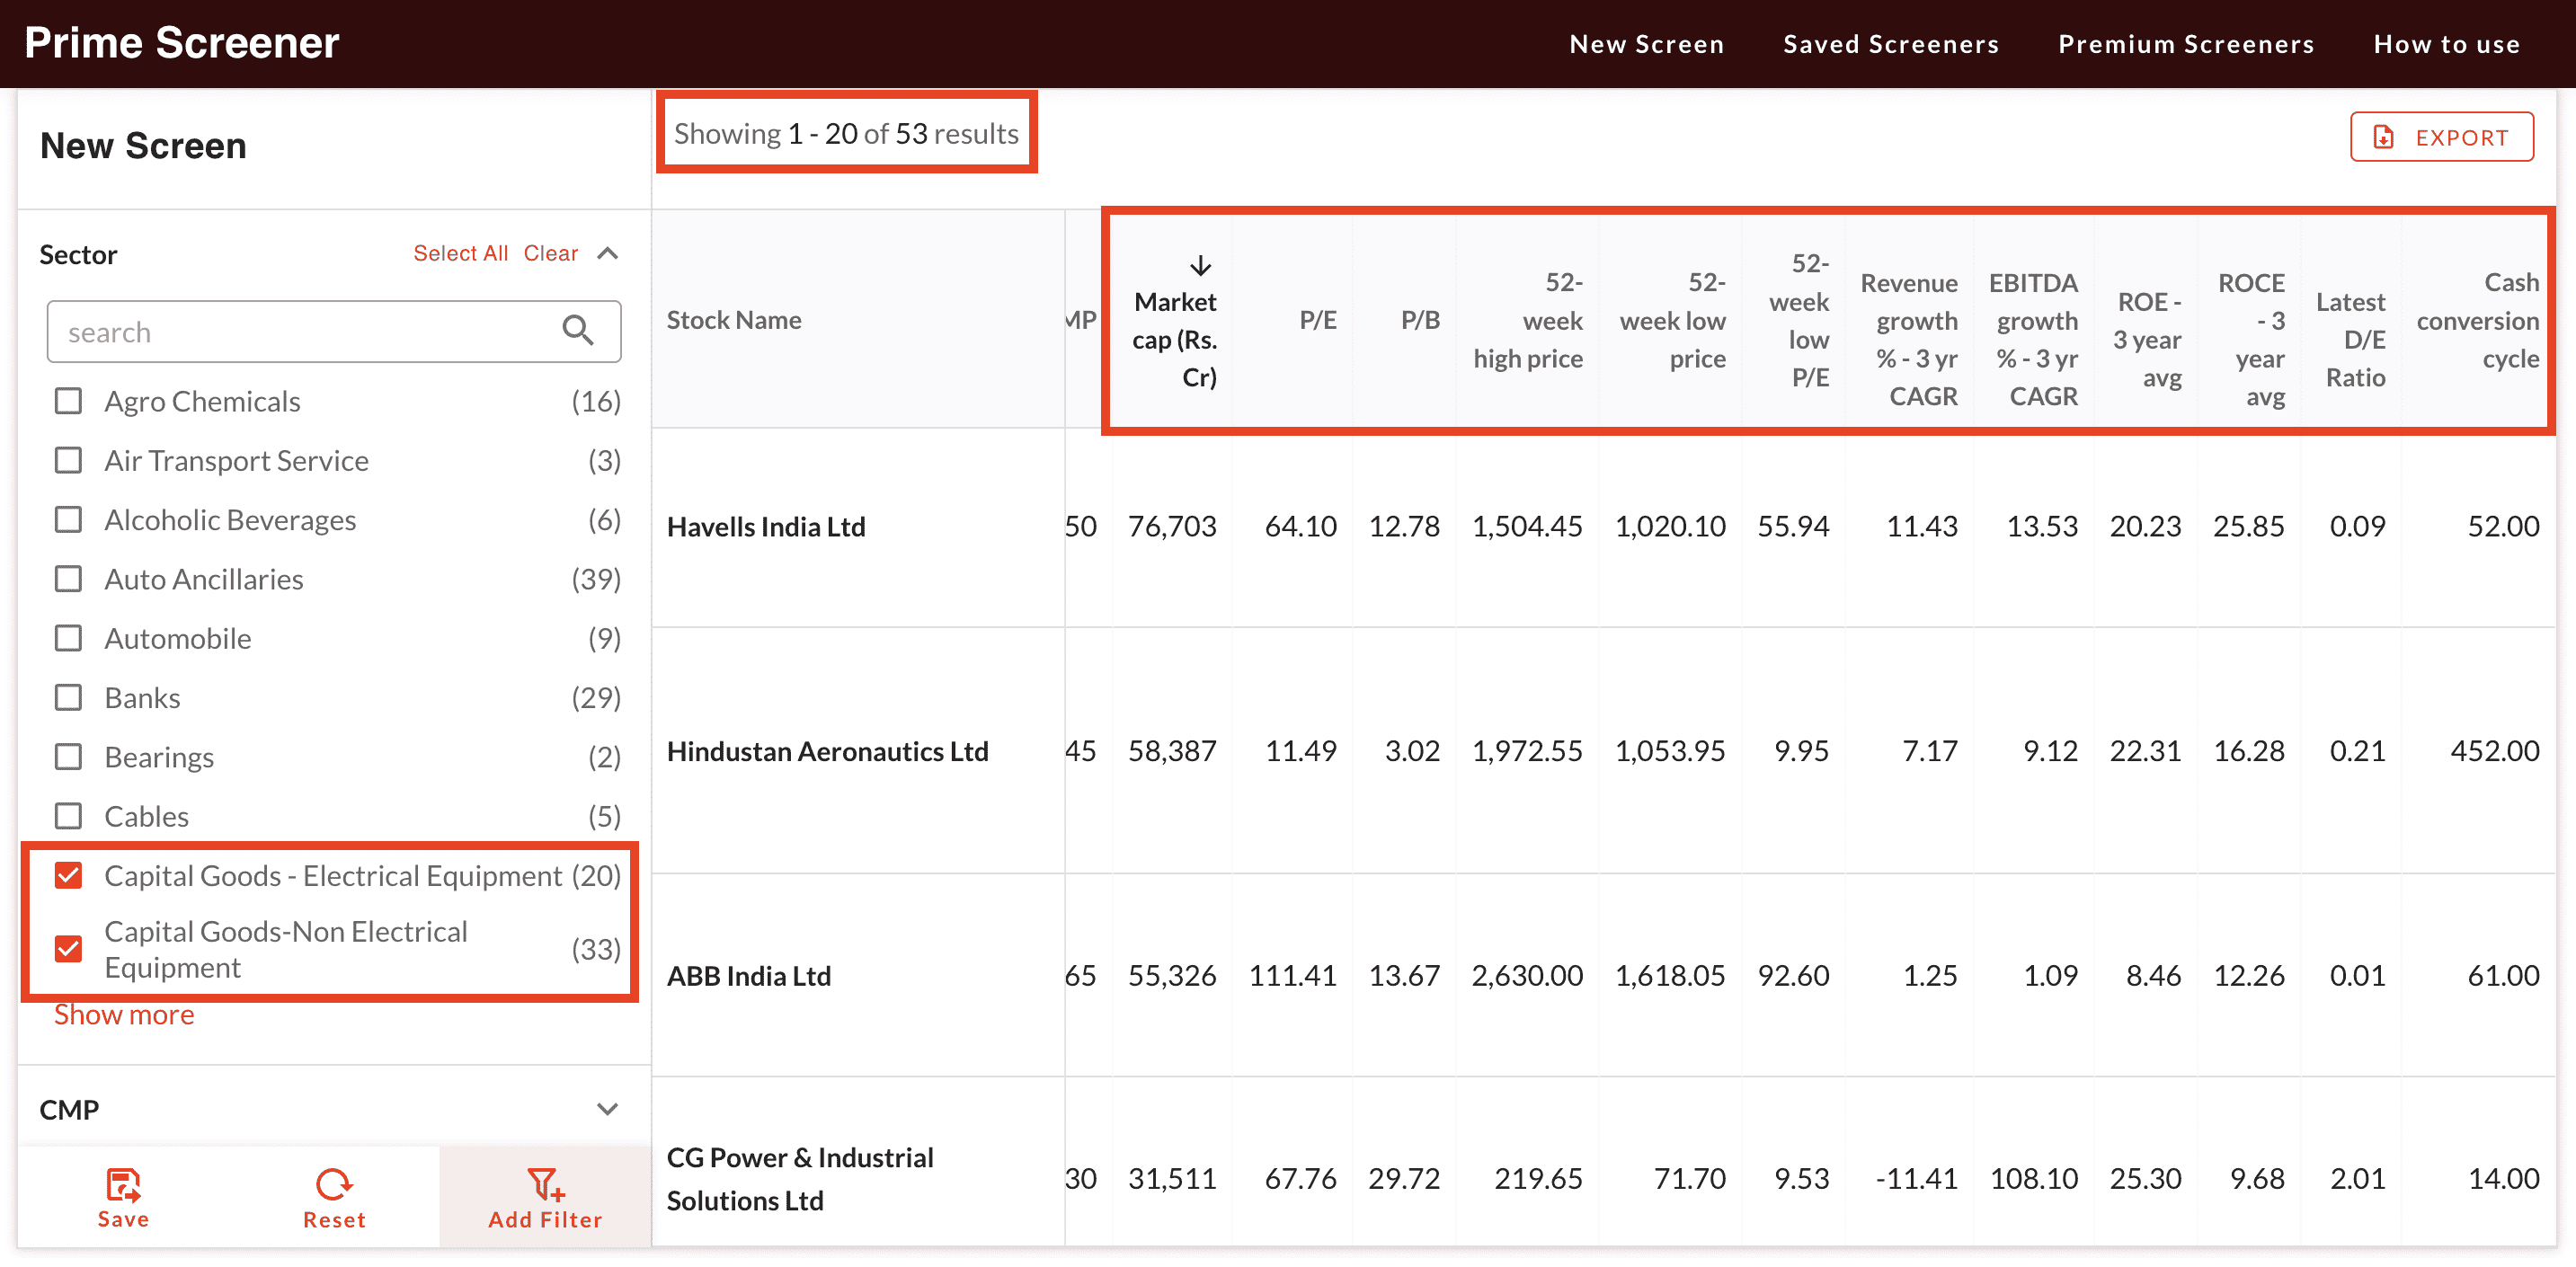Open ABB India Ltd stock
The image size is (2576, 1267).
[x=749, y=975]
